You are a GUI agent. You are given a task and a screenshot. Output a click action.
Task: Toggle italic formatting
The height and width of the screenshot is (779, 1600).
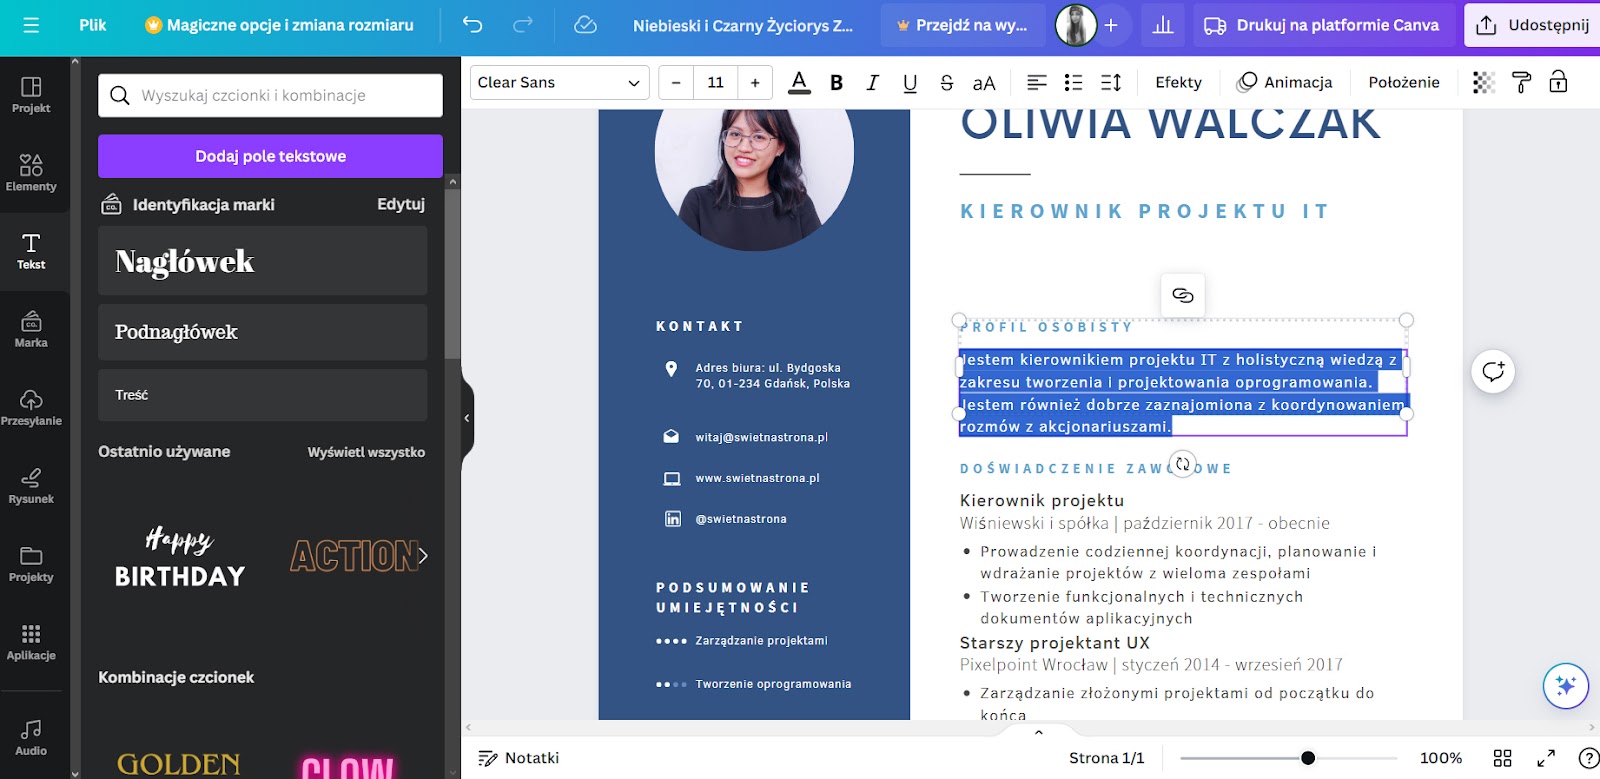tap(873, 83)
